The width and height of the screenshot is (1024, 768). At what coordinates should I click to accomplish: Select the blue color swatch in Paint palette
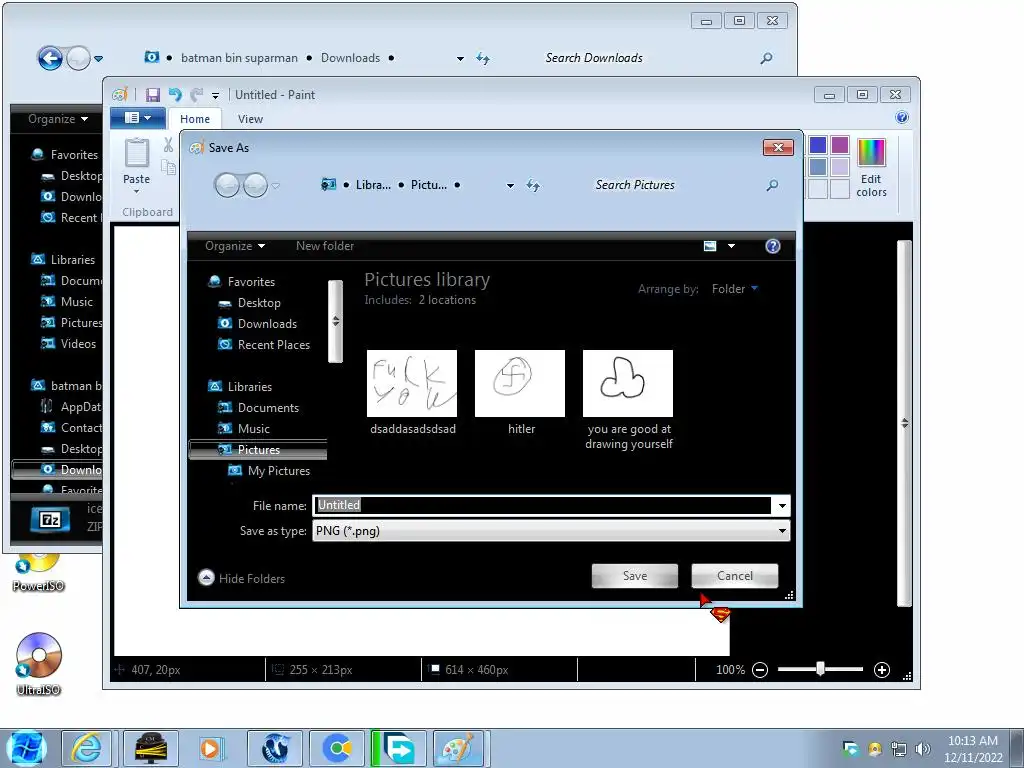coord(818,144)
